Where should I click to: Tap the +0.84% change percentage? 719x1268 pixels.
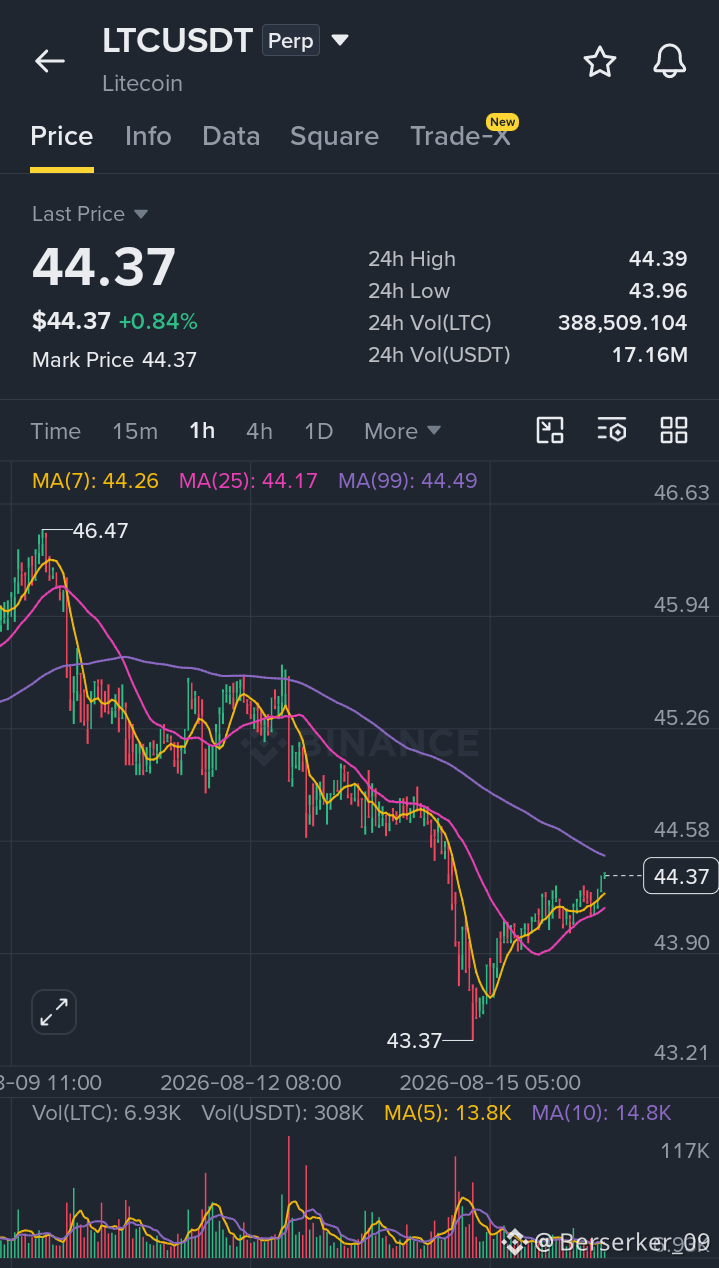[158, 321]
